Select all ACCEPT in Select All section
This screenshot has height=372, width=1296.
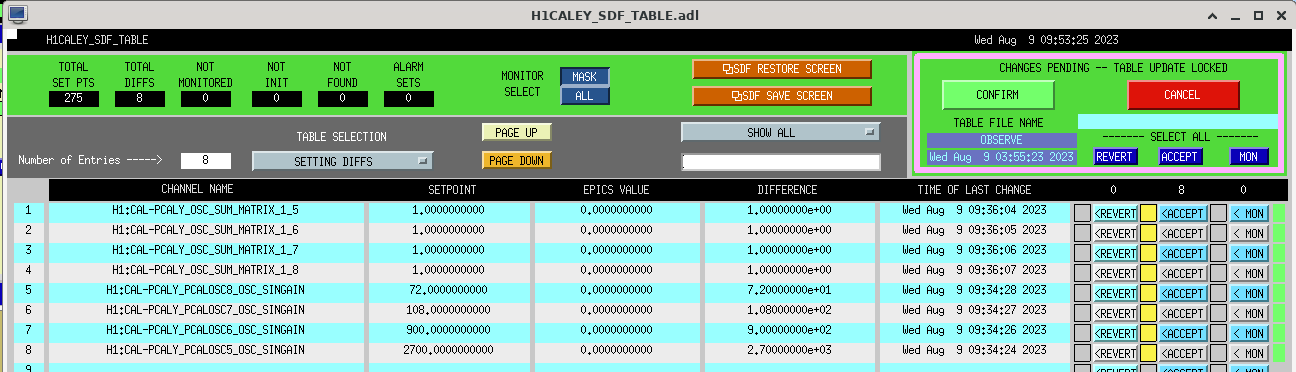[x=1180, y=157]
